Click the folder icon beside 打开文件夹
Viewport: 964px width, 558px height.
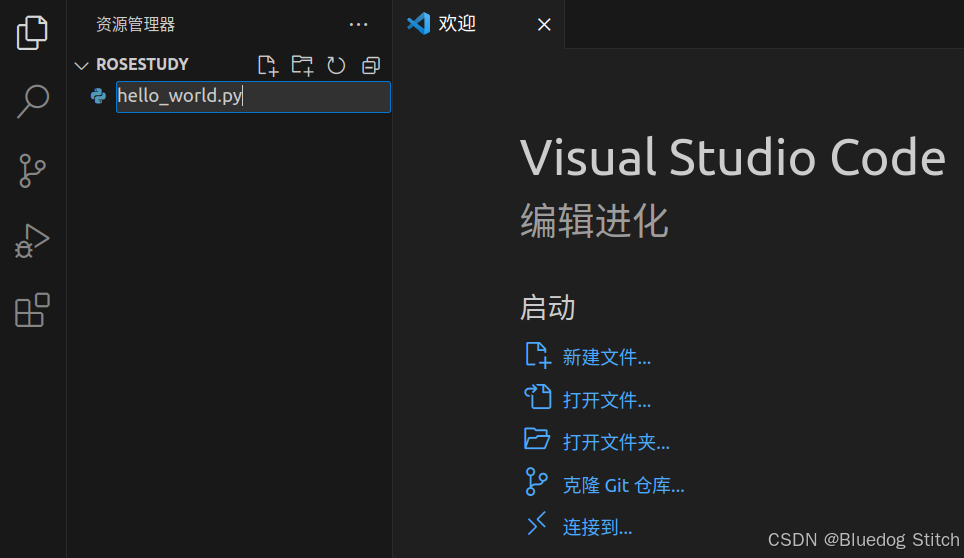(537, 439)
